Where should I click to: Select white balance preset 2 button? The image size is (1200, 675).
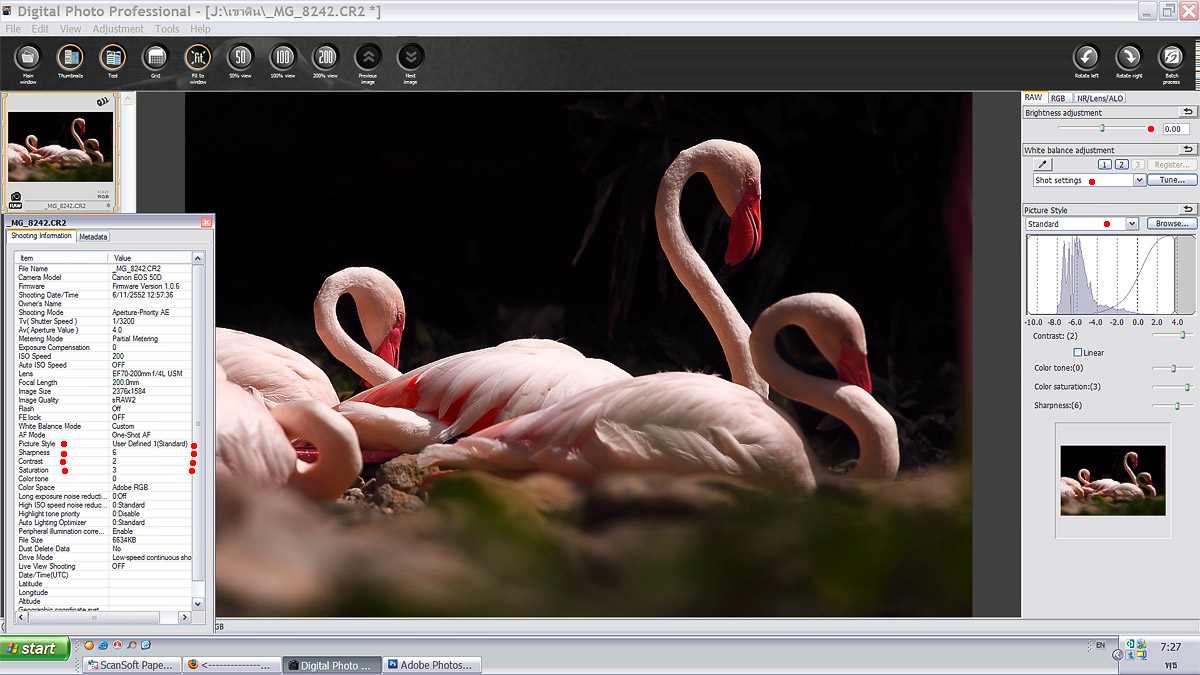(1121, 164)
